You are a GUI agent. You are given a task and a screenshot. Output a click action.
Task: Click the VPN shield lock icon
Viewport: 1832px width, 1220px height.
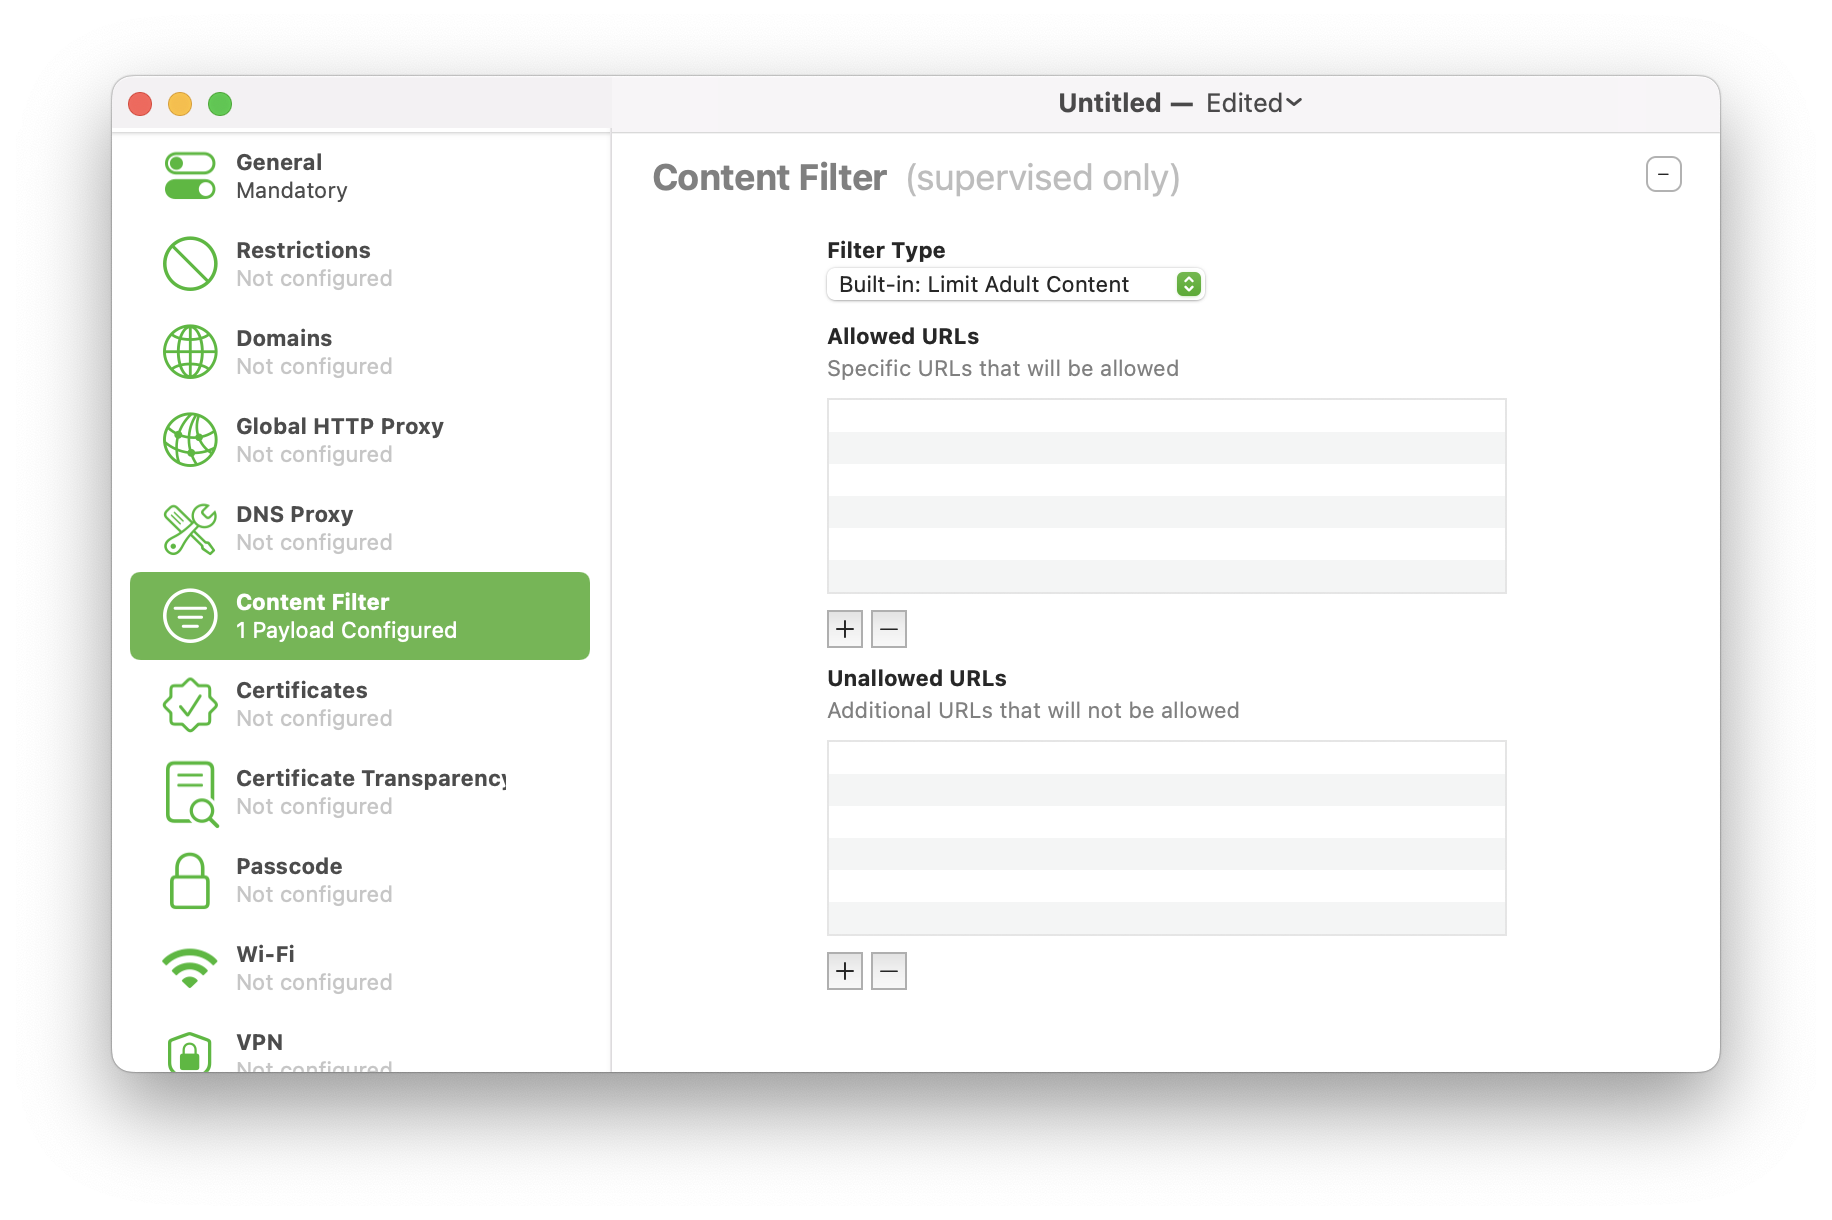(190, 1052)
